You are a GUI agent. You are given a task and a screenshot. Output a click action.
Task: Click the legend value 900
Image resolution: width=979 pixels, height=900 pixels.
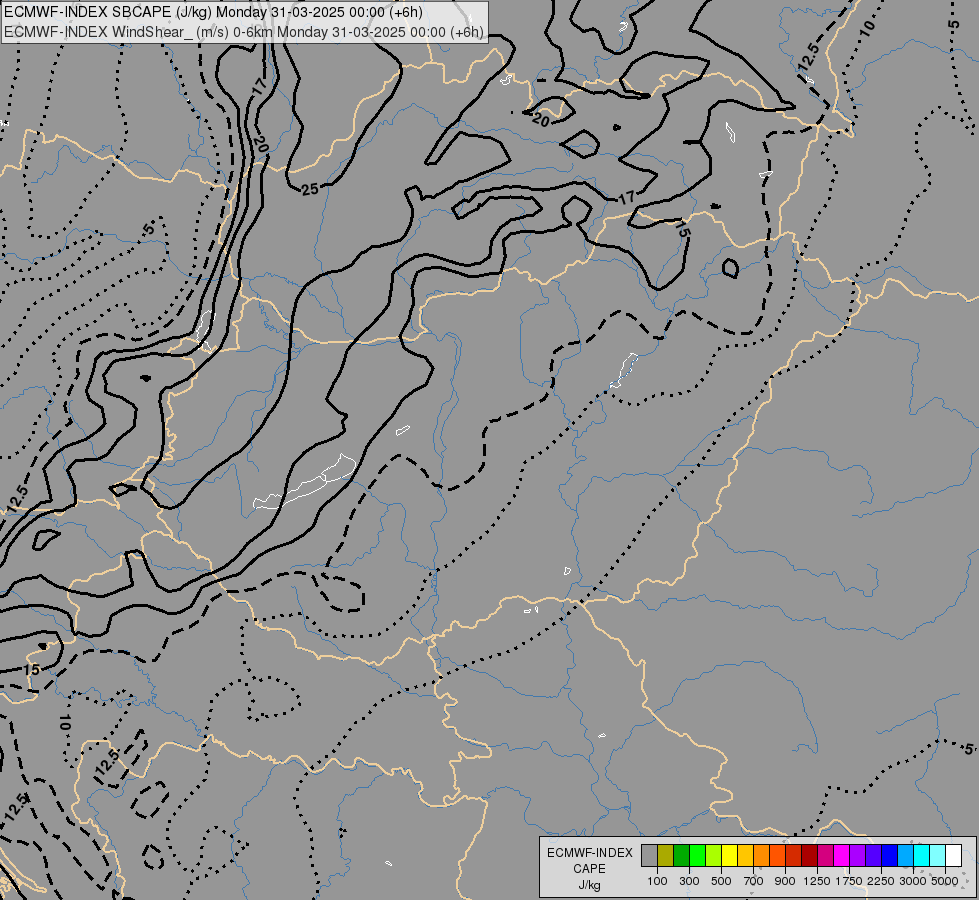785,881
